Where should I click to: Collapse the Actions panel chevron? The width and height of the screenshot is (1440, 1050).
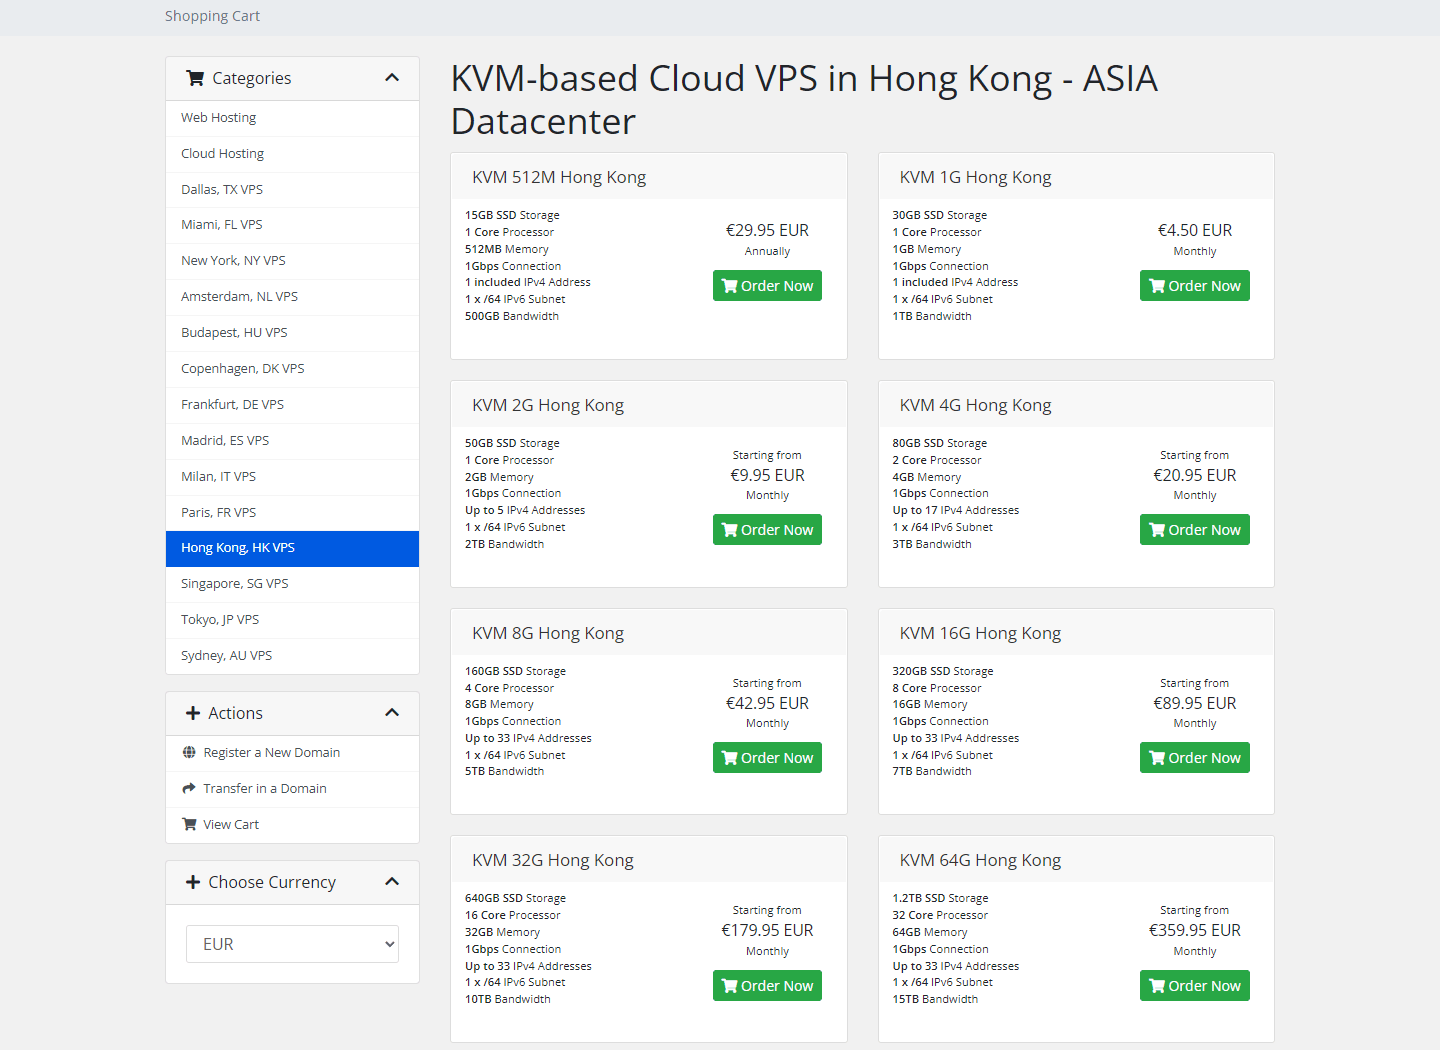392,713
